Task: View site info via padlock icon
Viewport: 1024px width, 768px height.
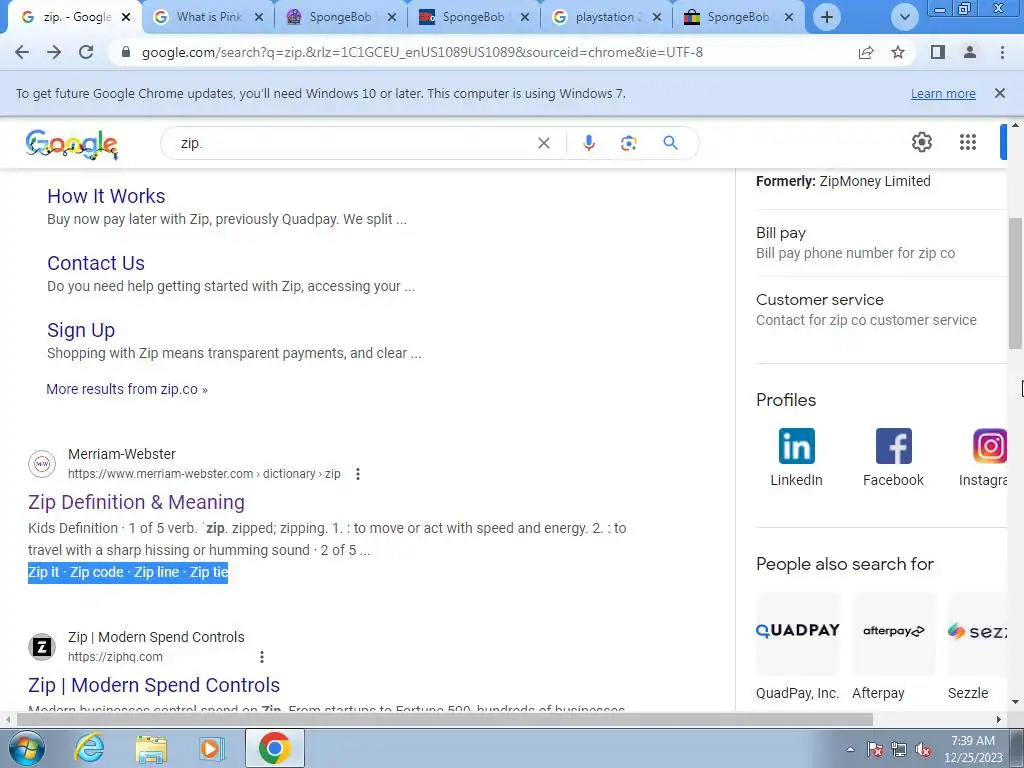Action: point(126,52)
